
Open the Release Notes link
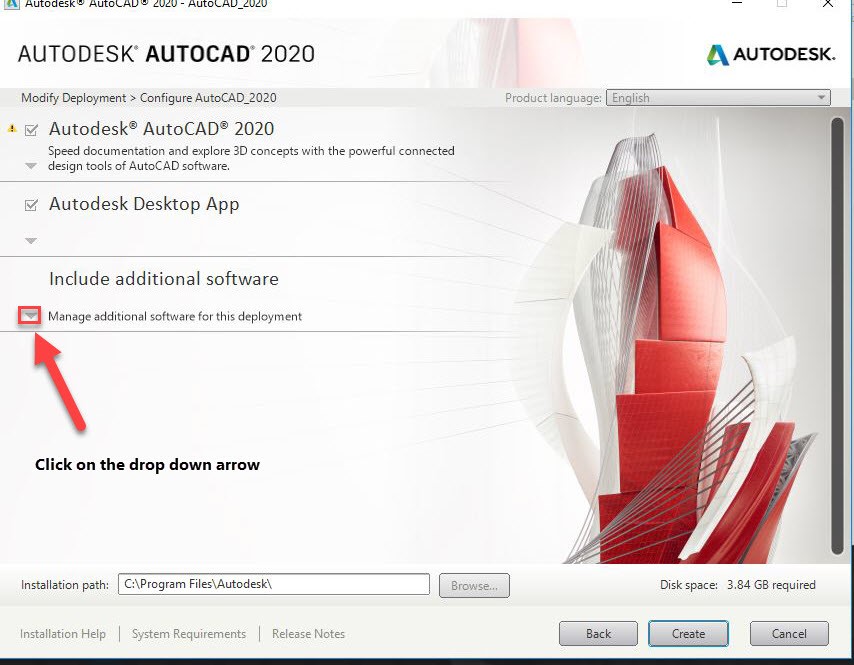[308, 634]
